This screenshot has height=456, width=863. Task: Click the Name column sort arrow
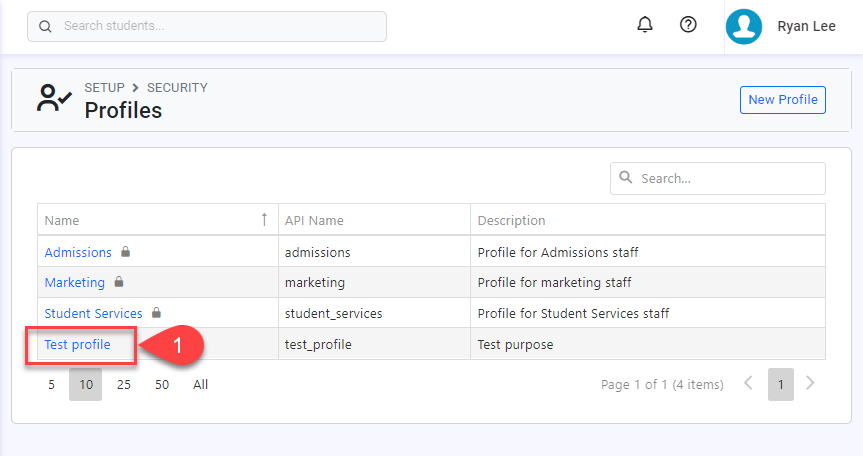tap(264, 219)
